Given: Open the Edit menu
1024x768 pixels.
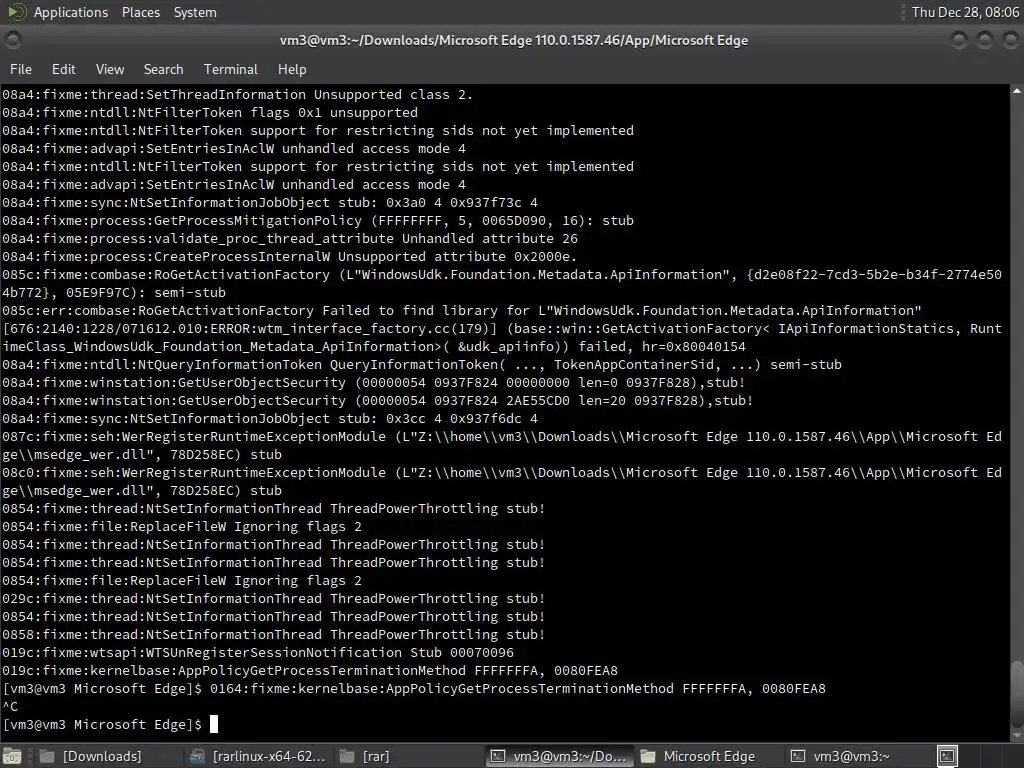Looking at the screenshot, I should 63,69.
